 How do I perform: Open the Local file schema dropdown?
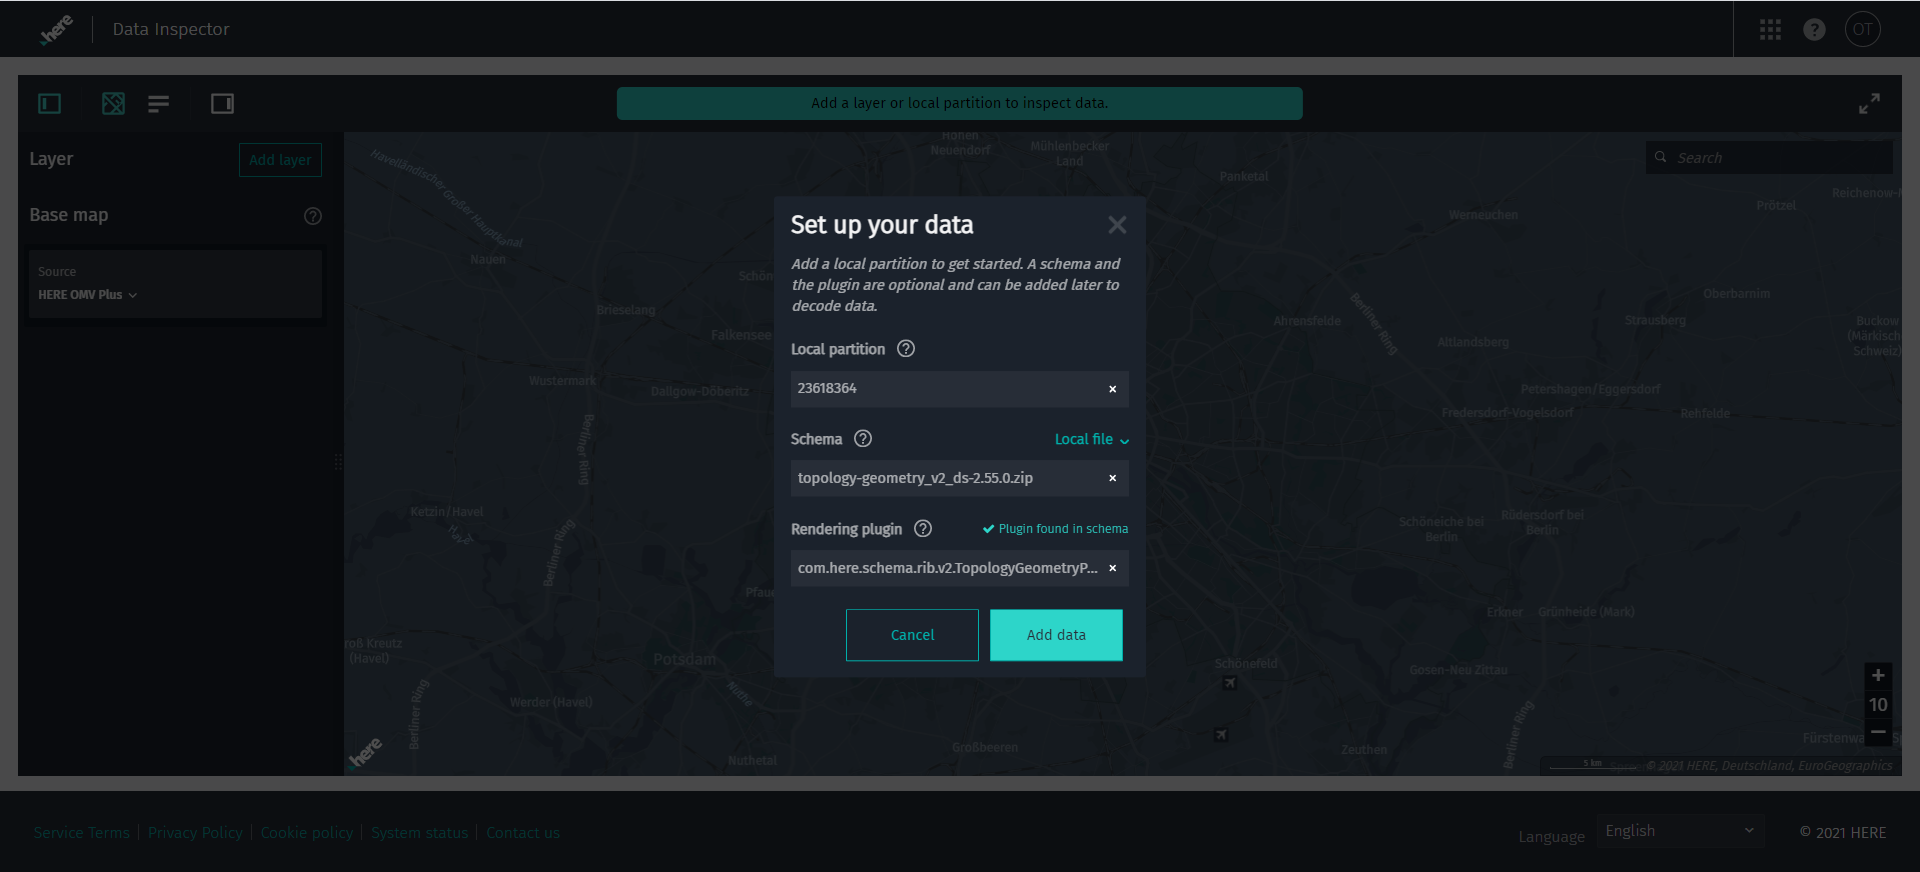1091,439
